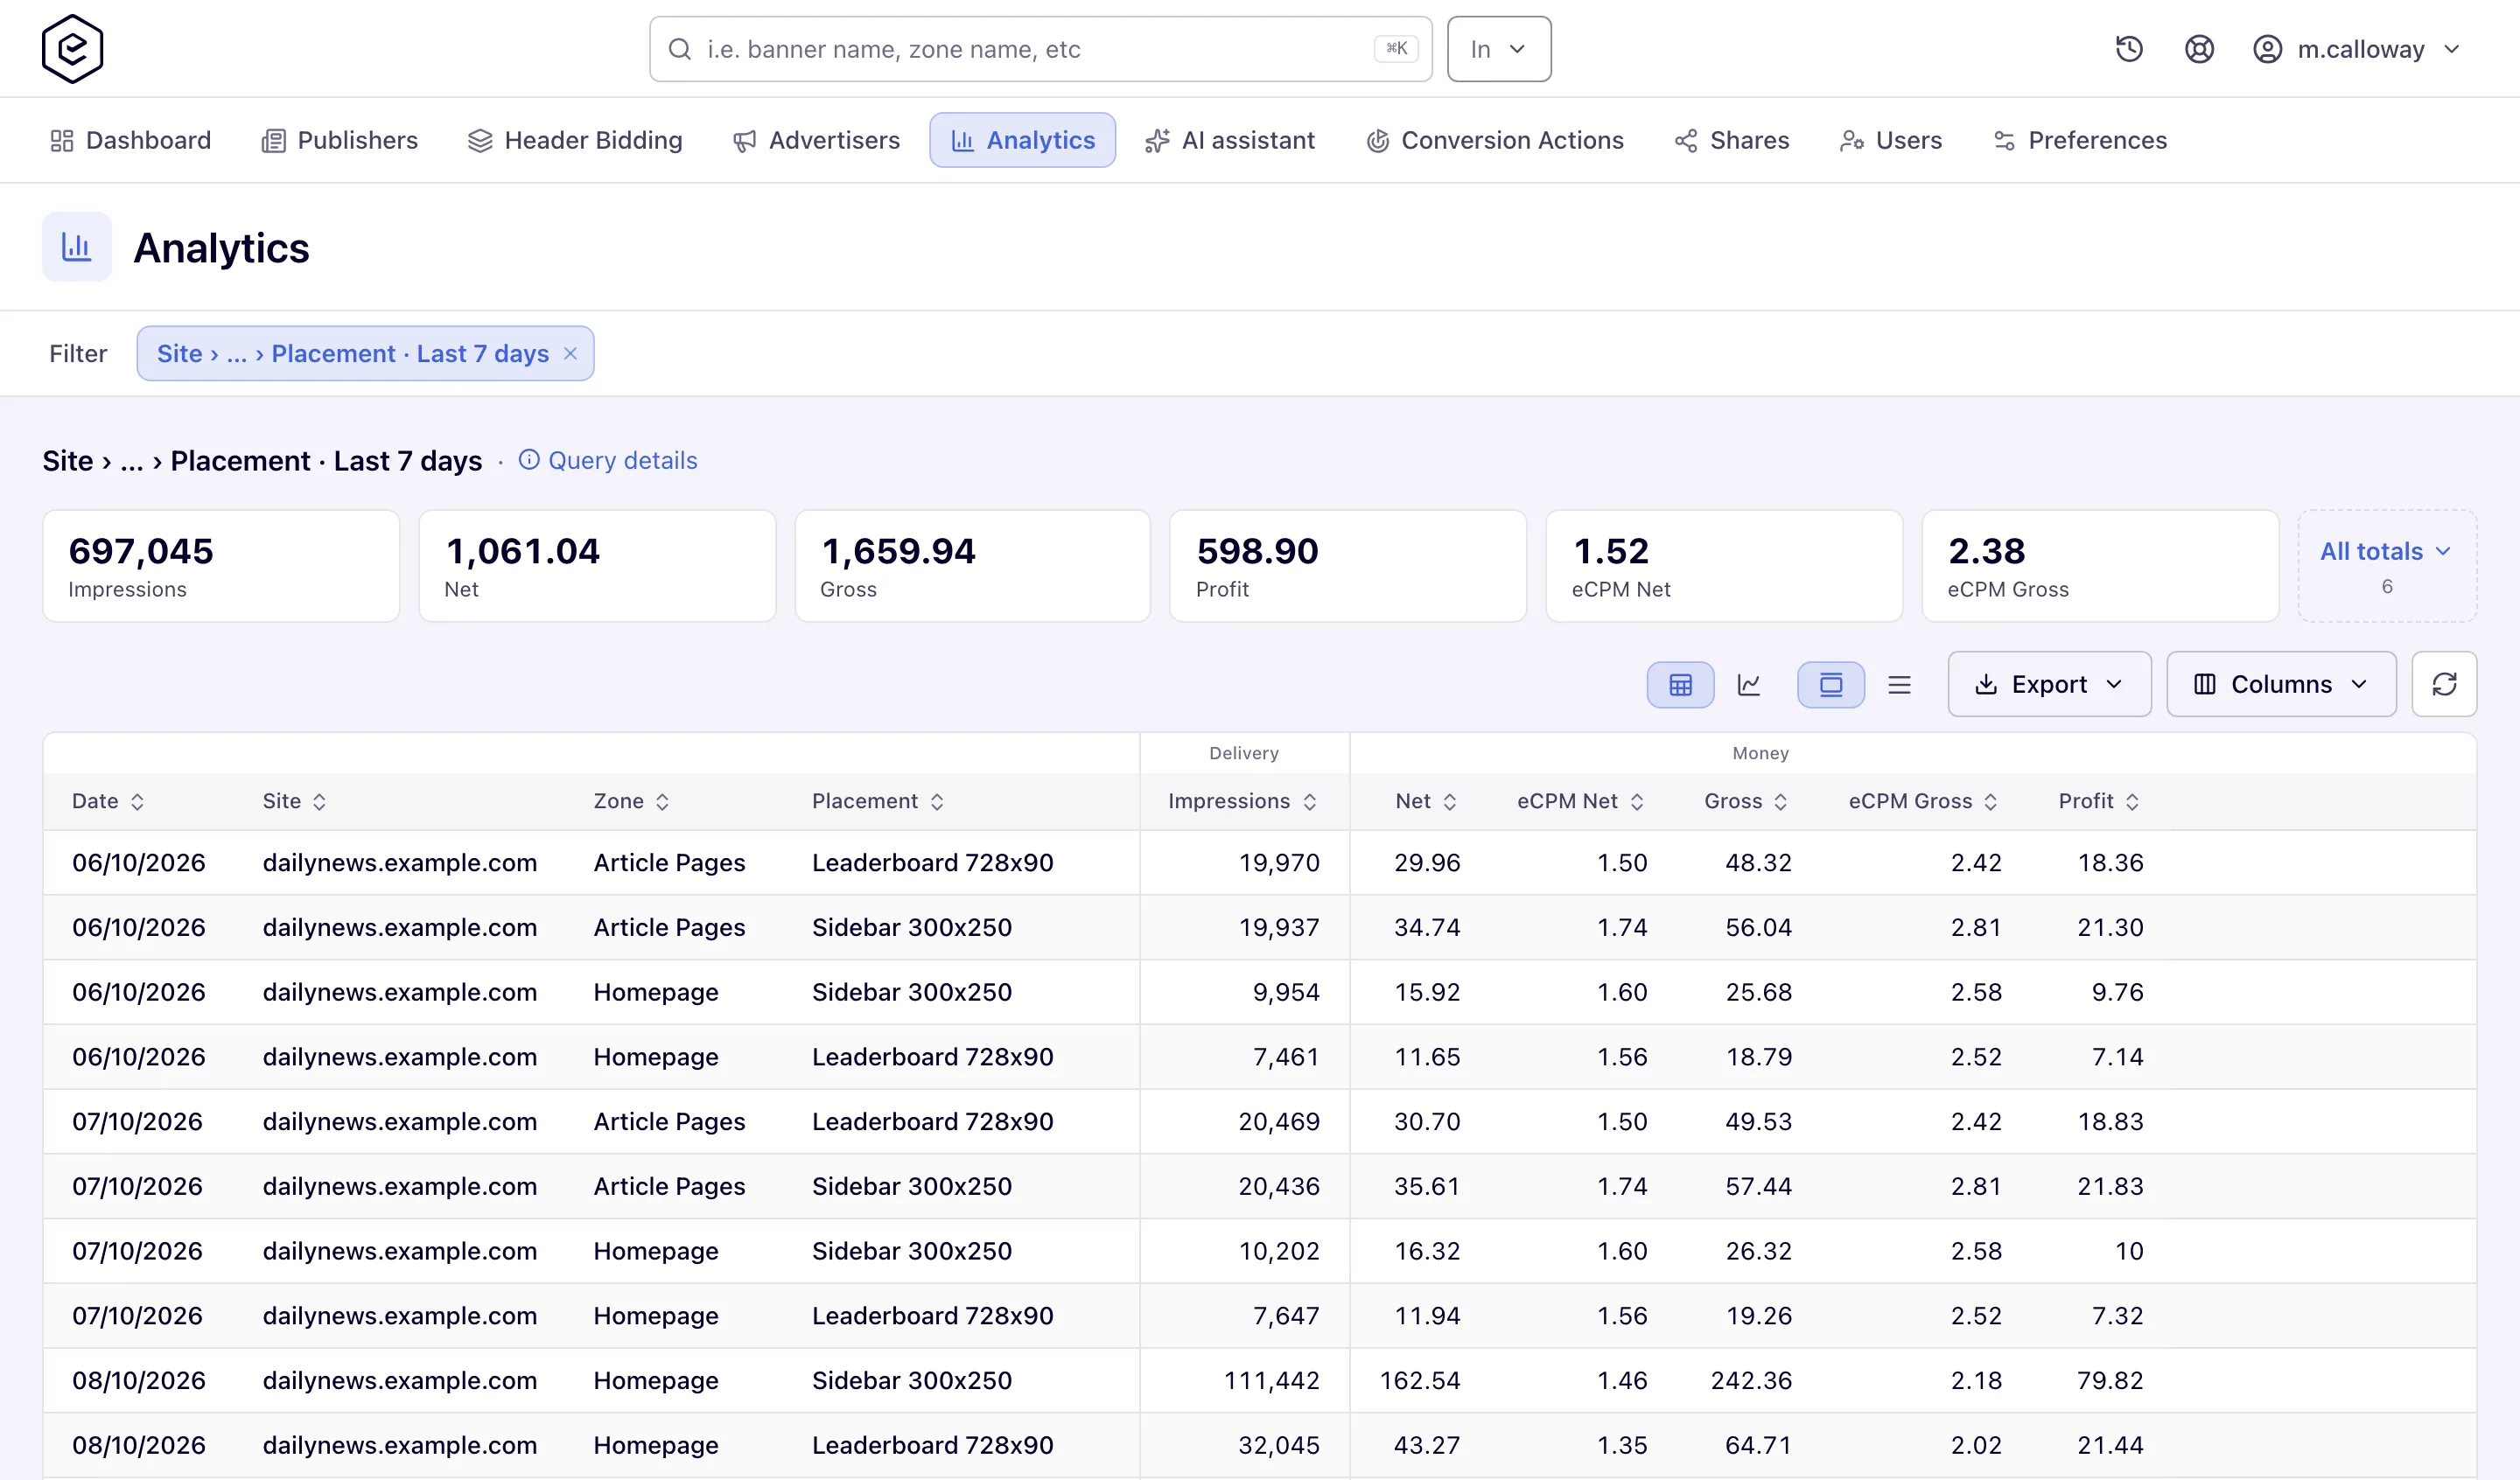Refresh the analytics report
The image size is (2520, 1480).
coord(2444,685)
